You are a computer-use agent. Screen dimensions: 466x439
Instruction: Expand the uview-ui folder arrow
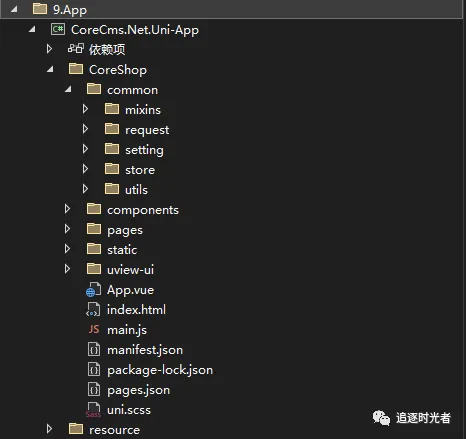pyautogui.click(x=67, y=269)
